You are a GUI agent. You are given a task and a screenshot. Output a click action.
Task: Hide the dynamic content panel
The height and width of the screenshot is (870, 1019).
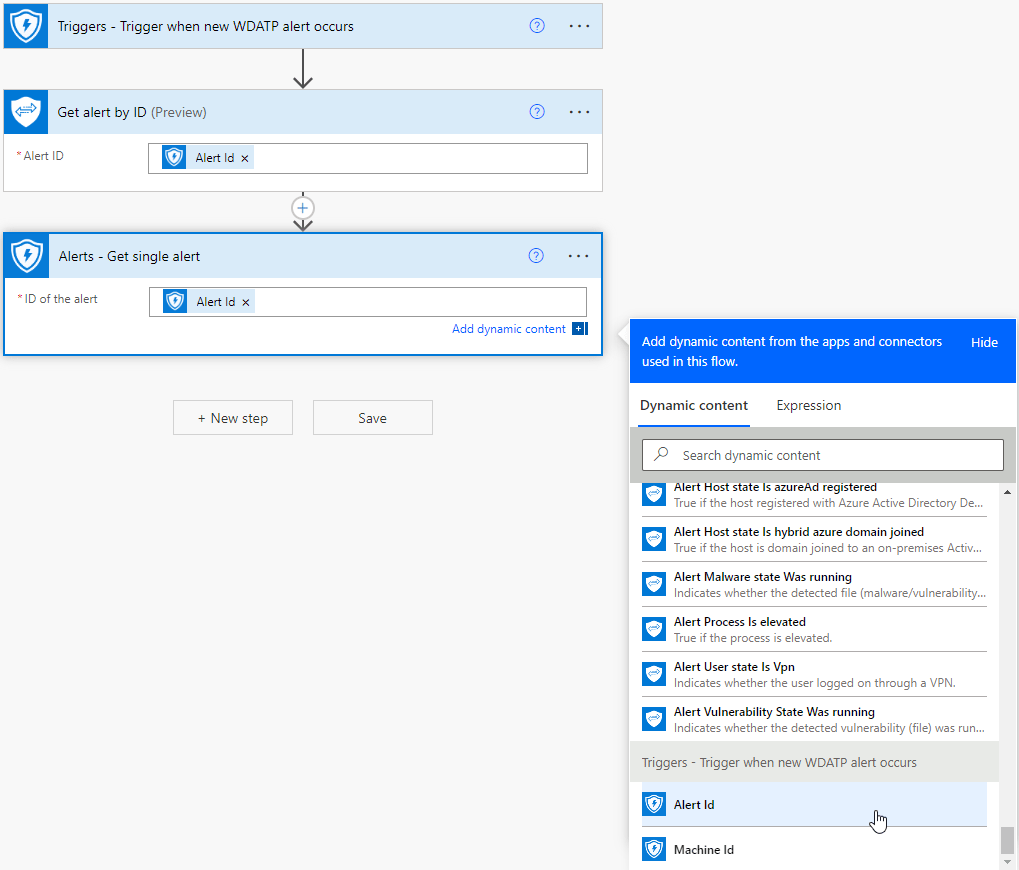[984, 342]
